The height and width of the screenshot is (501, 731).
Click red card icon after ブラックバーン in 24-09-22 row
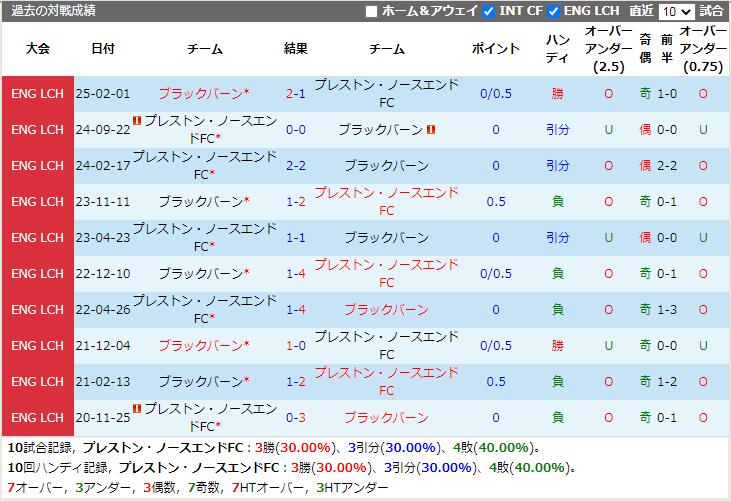tap(431, 129)
